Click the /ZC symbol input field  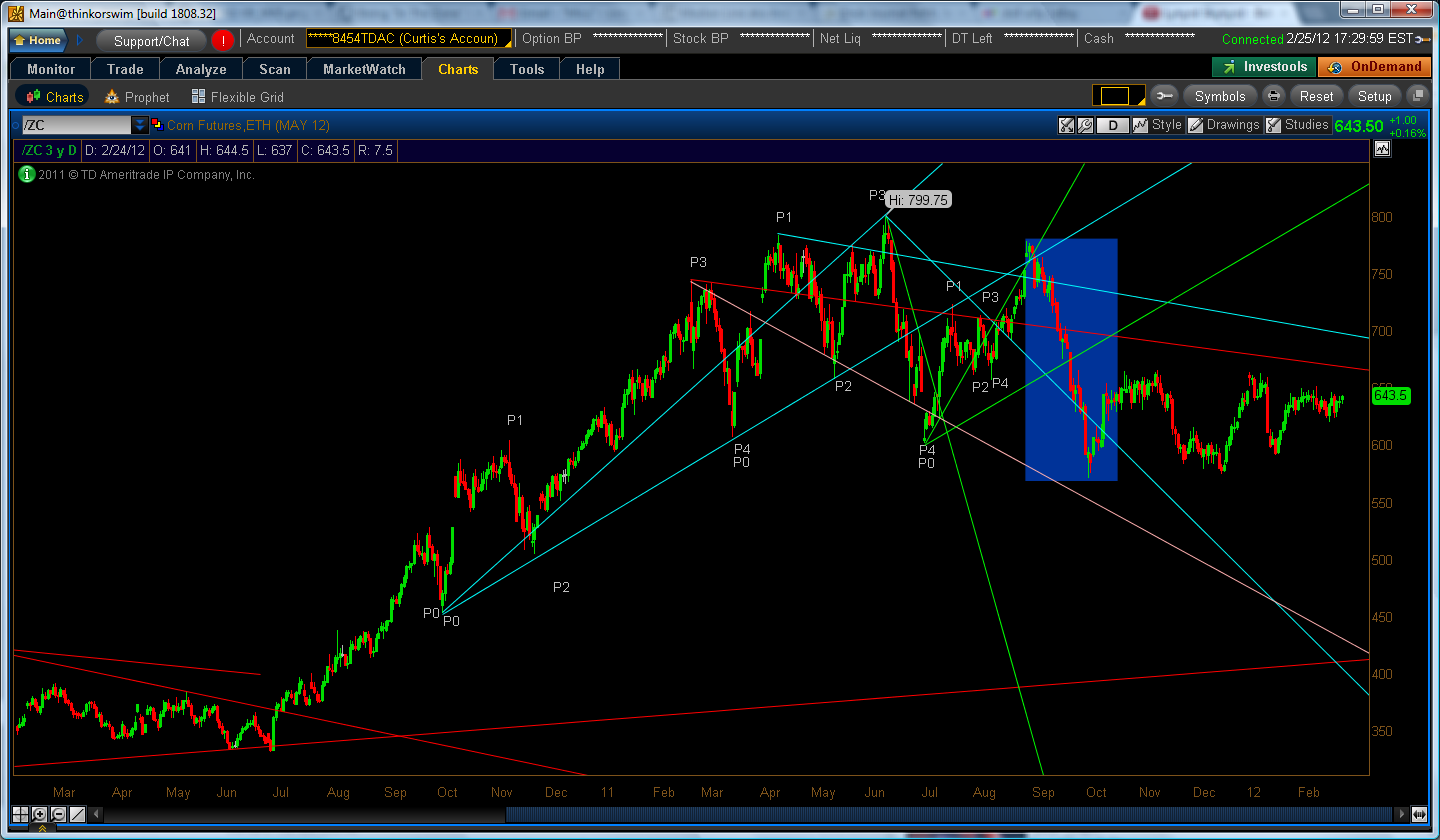pos(76,125)
